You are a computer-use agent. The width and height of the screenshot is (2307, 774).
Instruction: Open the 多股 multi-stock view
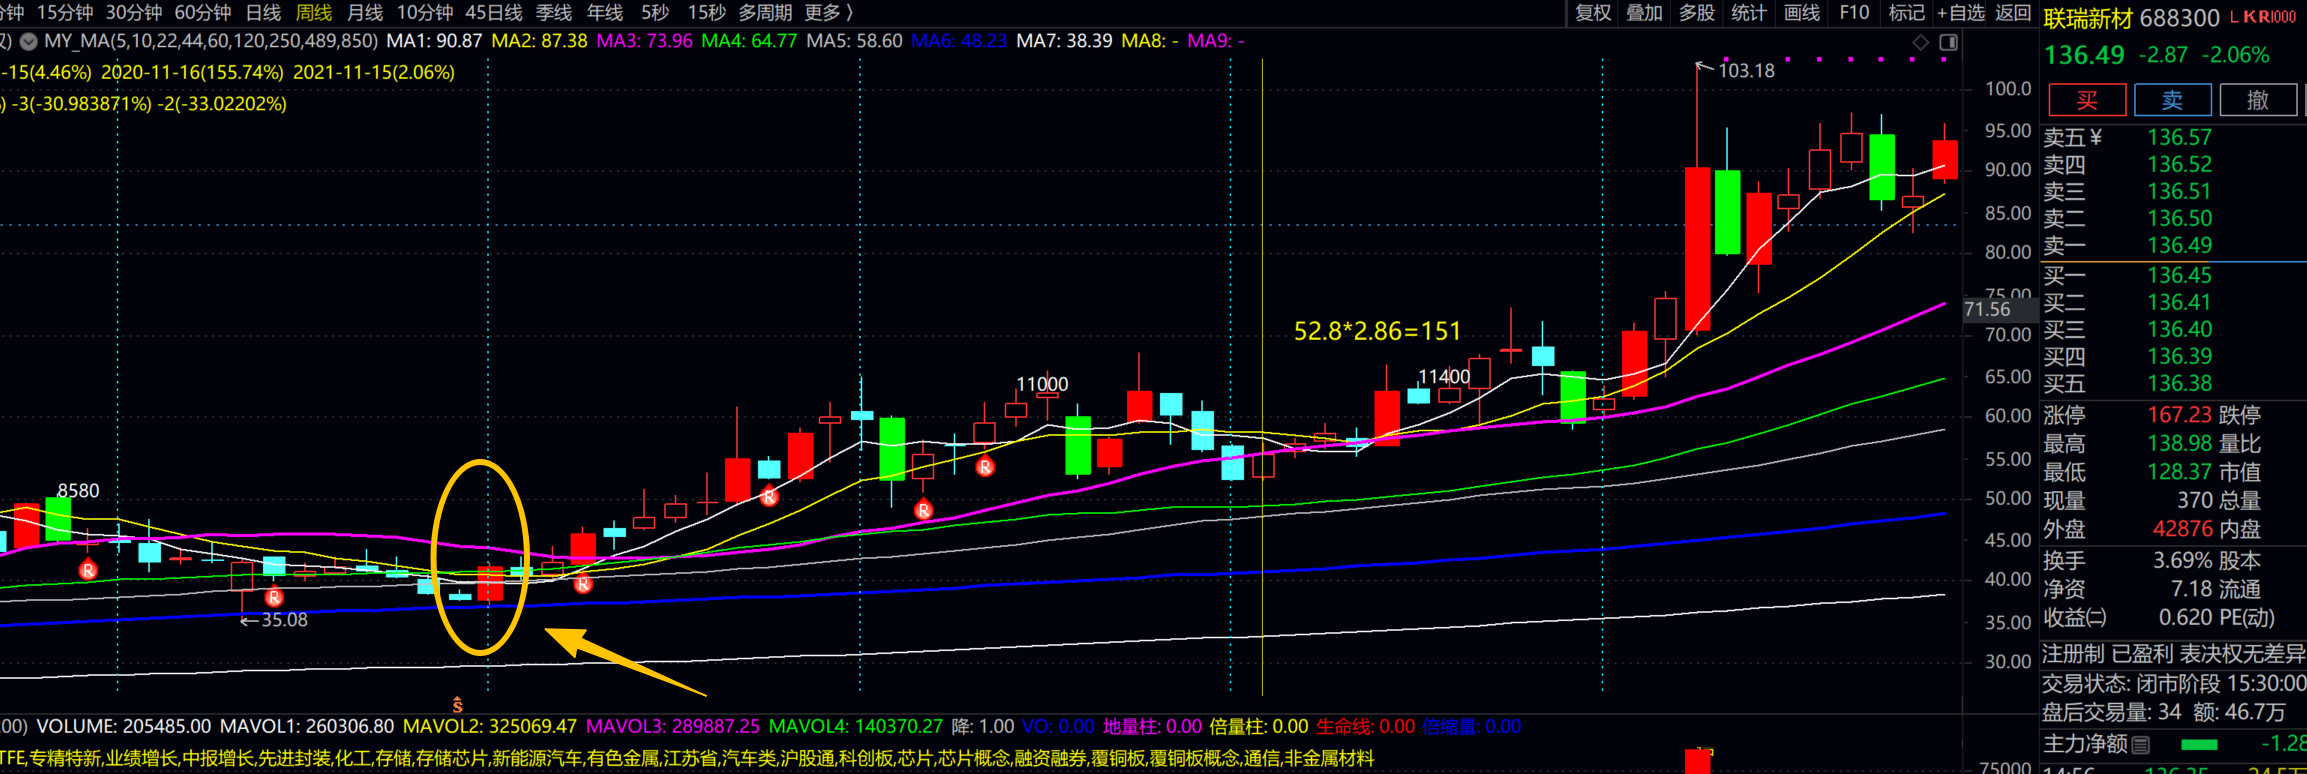point(1696,13)
